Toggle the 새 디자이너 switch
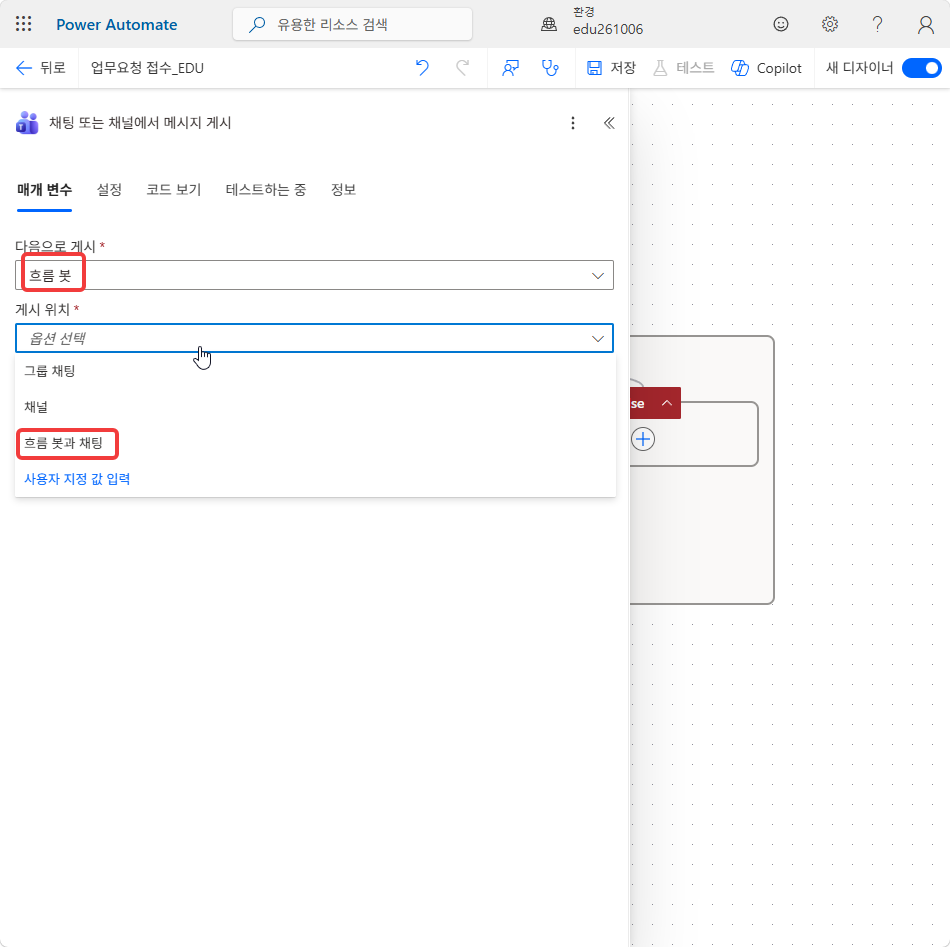The width and height of the screenshot is (950, 947). [921, 68]
